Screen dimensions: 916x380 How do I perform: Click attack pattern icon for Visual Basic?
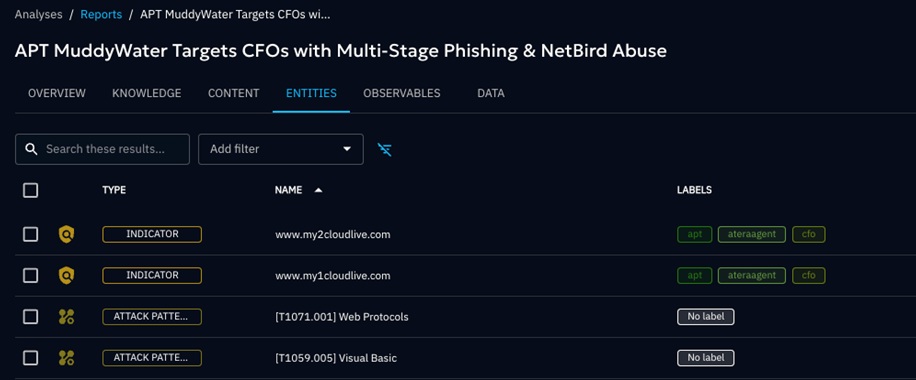pos(67,358)
